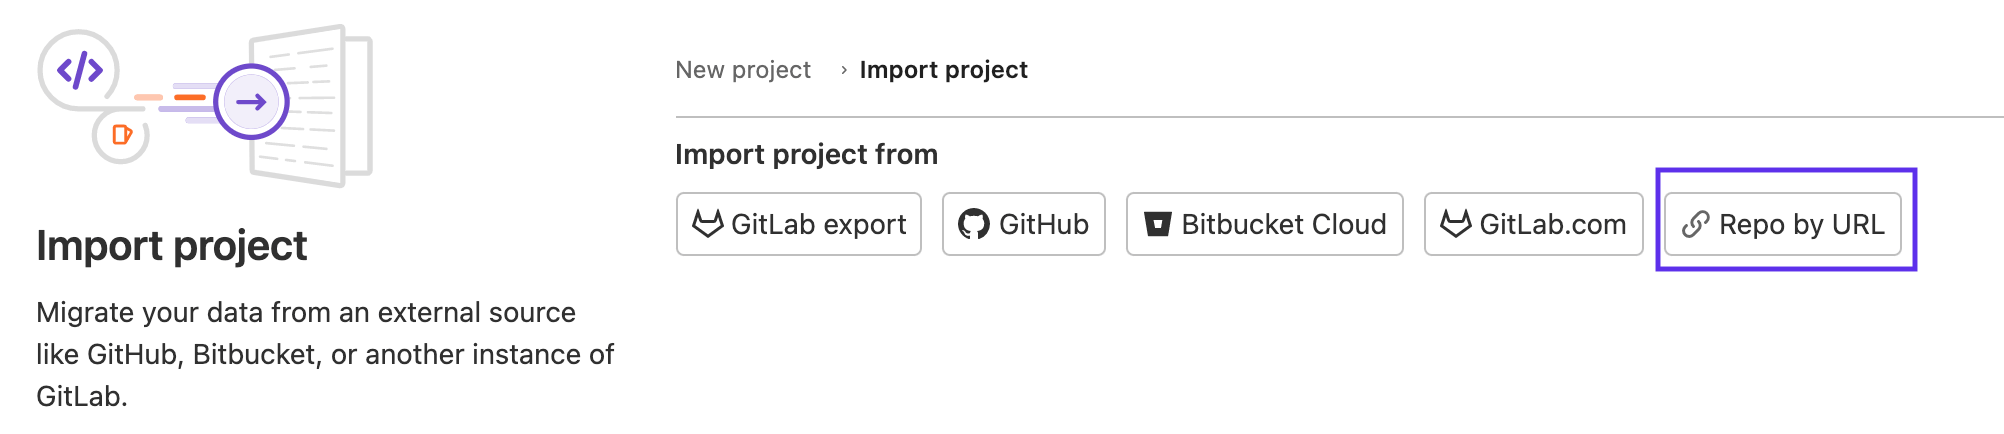The width and height of the screenshot is (2004, 434).
Task: Click the small orange icon in illustration
Action: pos(121,135)
